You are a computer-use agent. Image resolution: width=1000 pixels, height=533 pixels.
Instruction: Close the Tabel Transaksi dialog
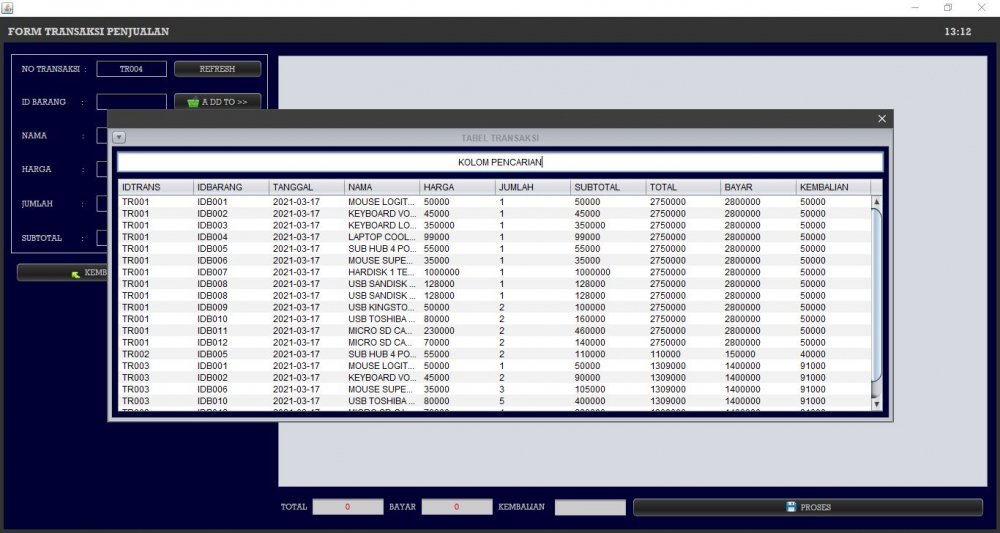(881, 119)
